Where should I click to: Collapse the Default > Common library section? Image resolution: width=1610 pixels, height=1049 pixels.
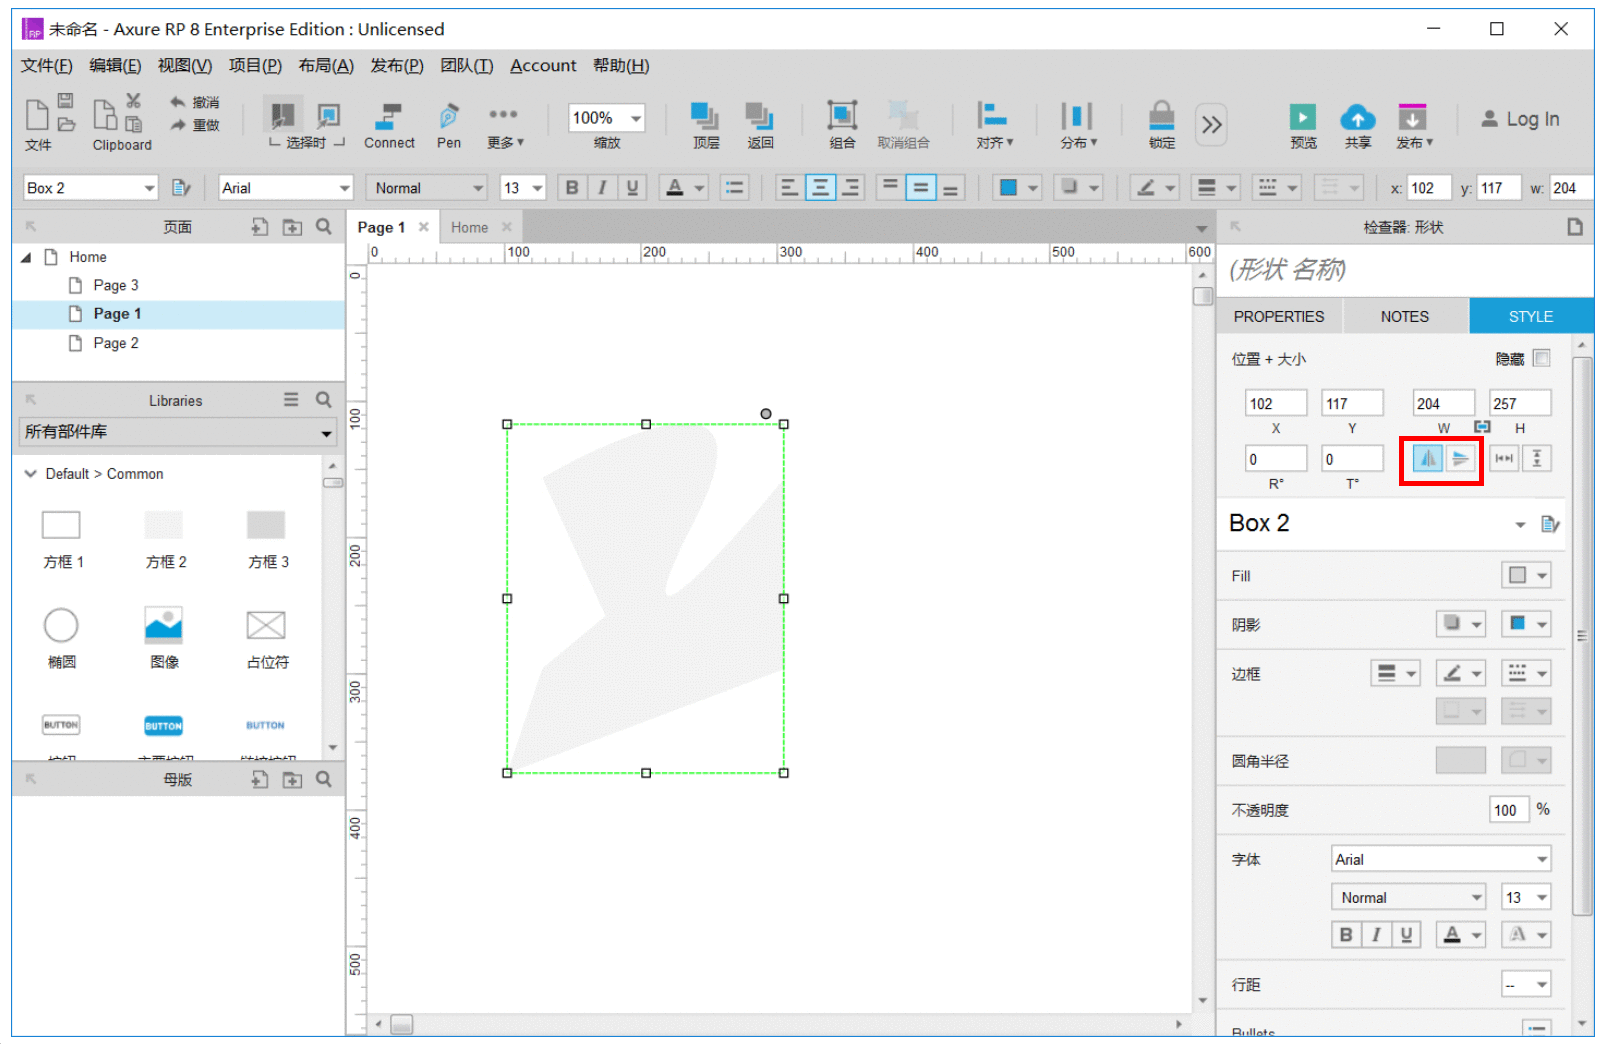tap(30, 474)
